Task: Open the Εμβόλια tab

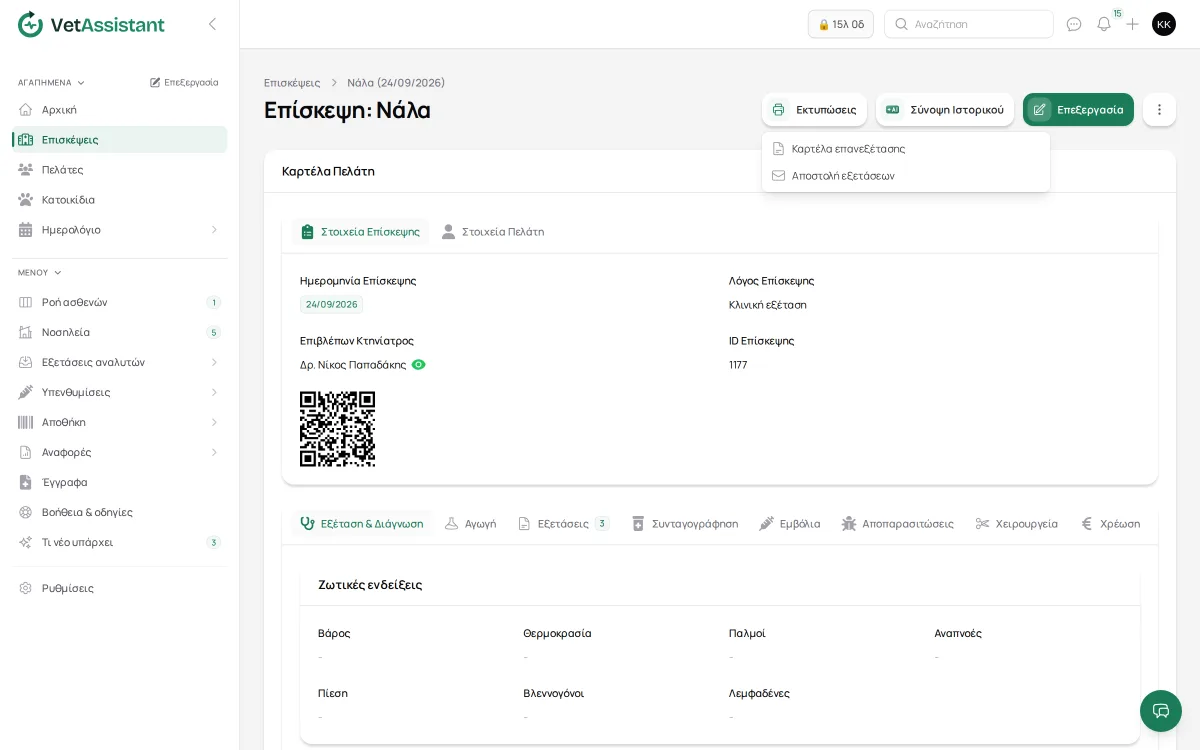Action: (790, 524)
